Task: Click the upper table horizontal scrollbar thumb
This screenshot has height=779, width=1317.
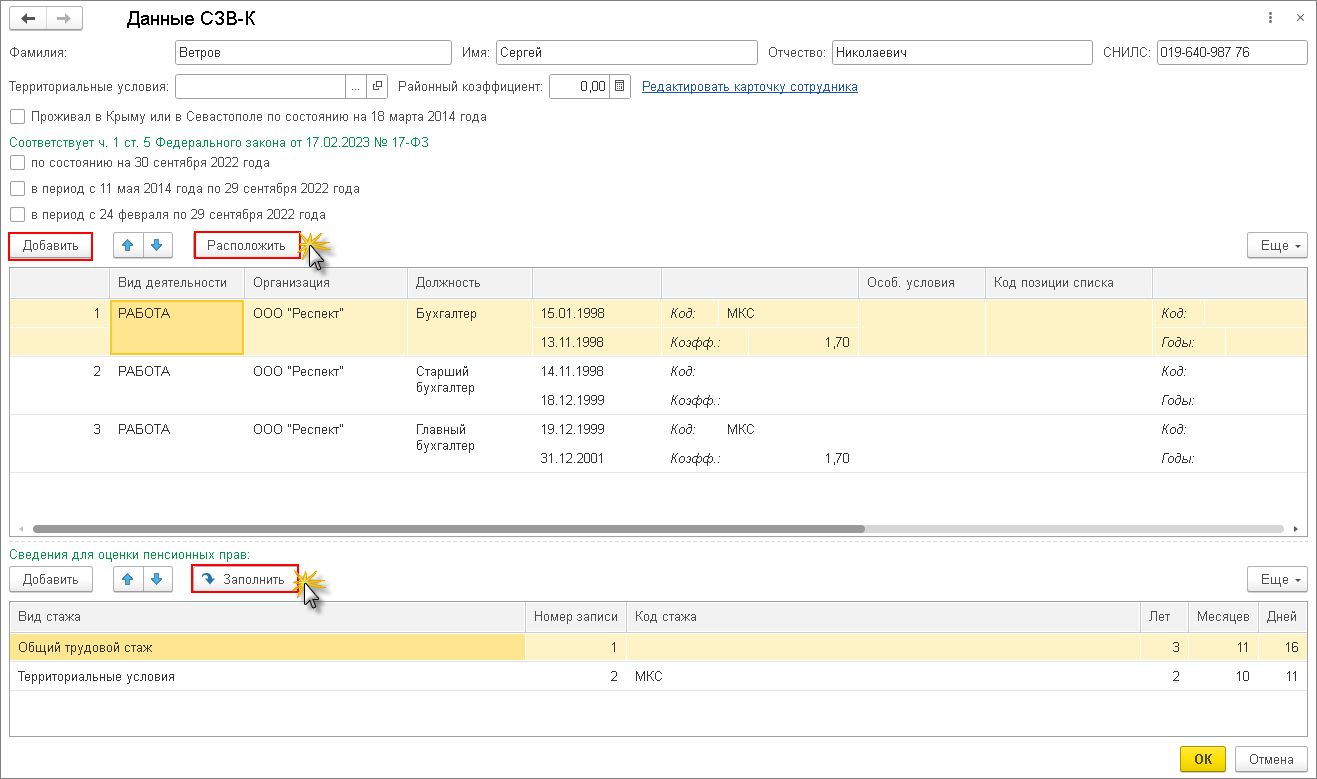Action: point(448,528)
